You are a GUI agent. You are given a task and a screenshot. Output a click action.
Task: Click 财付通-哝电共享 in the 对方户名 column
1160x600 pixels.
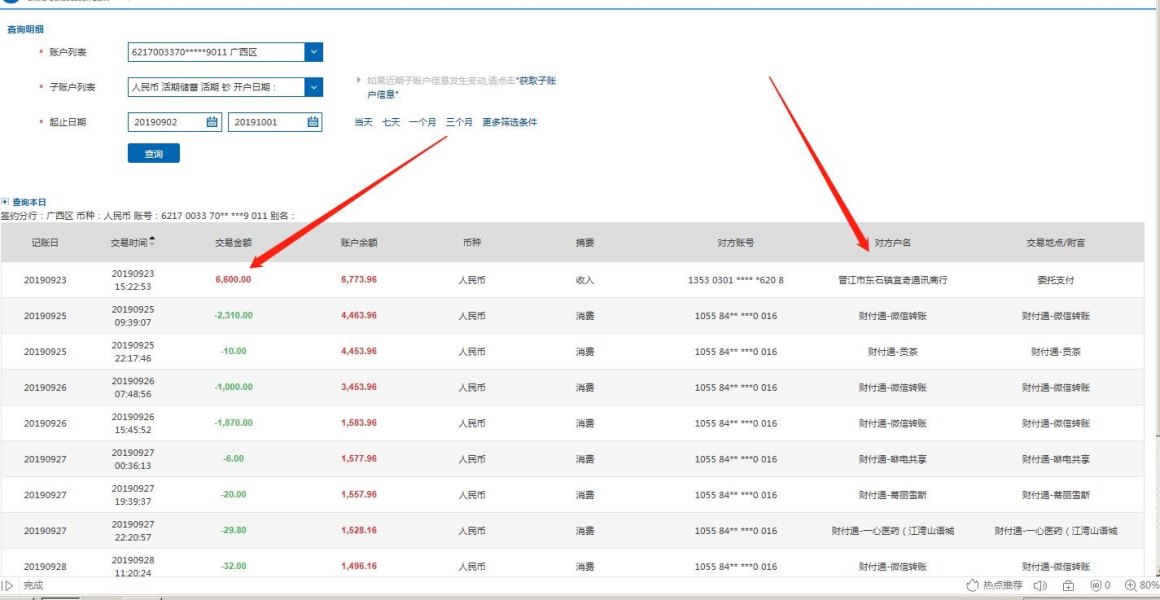(892, 459)
